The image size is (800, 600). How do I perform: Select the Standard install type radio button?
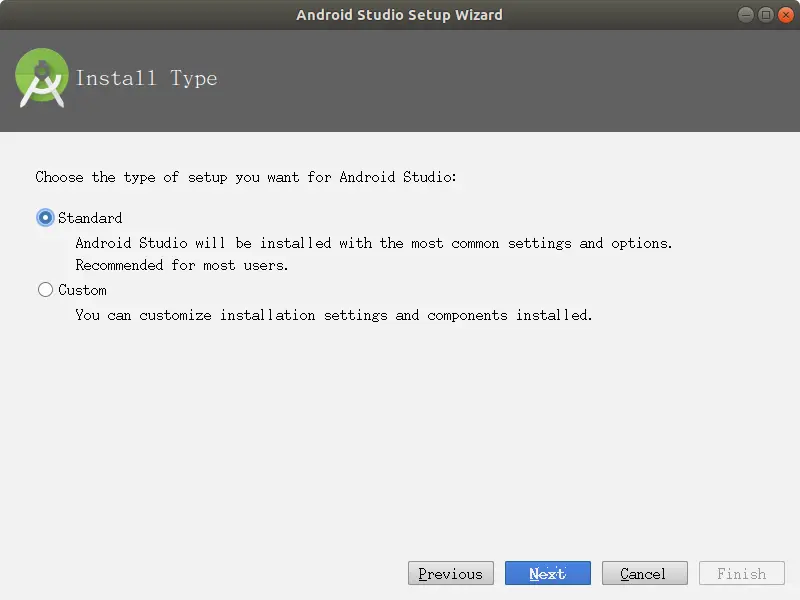tap(45, 218)
